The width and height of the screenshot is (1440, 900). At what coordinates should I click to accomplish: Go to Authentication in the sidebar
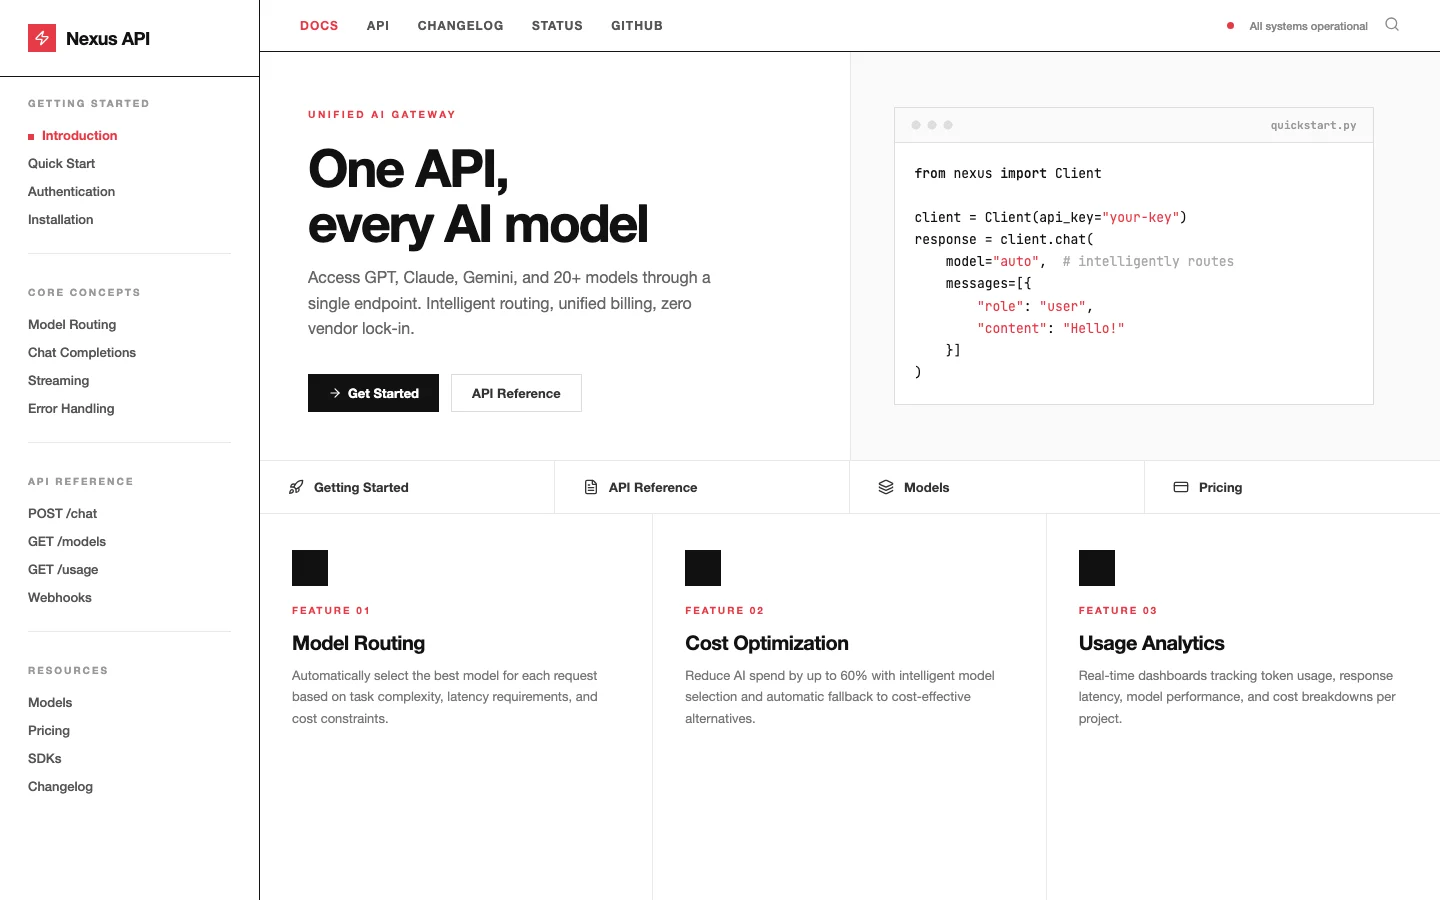(71, 191)
